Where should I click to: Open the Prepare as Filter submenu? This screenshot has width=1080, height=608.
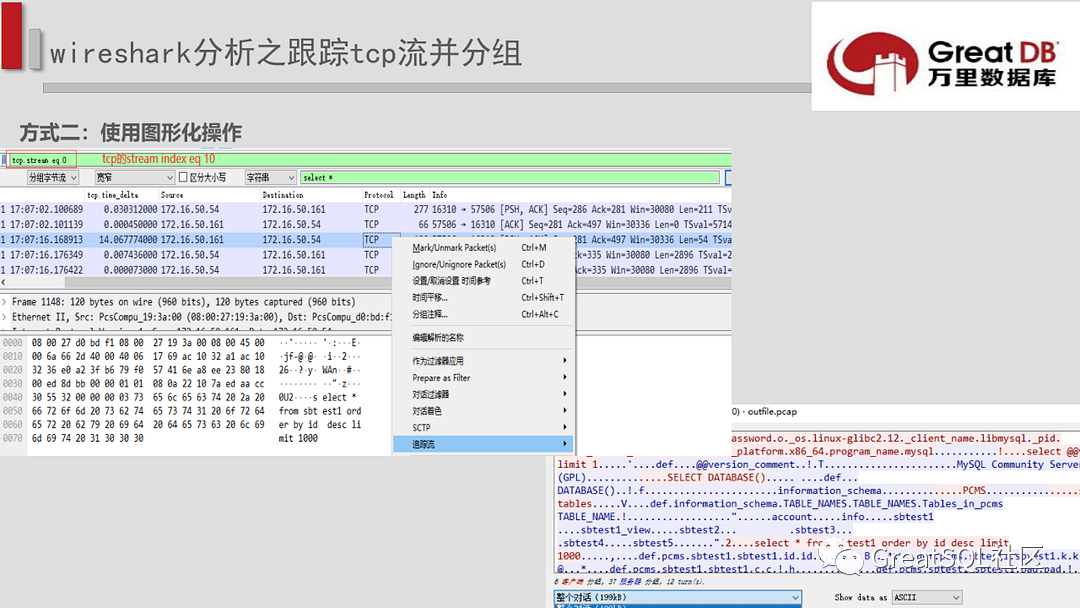(x=483, y=377)
